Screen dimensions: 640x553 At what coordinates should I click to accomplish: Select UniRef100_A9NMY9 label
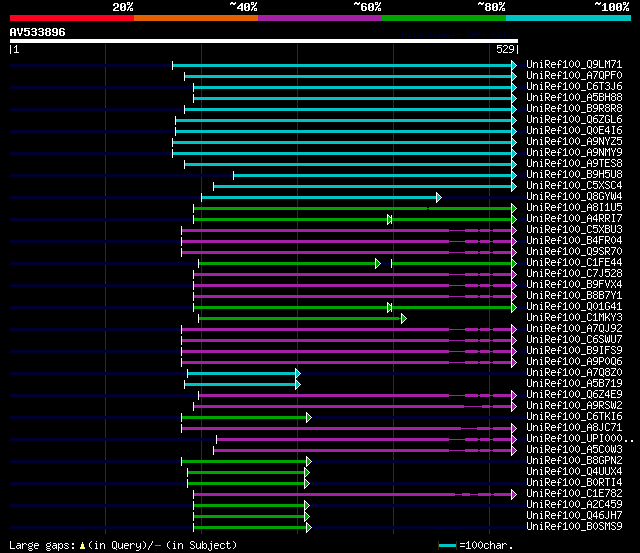[574, 153]
